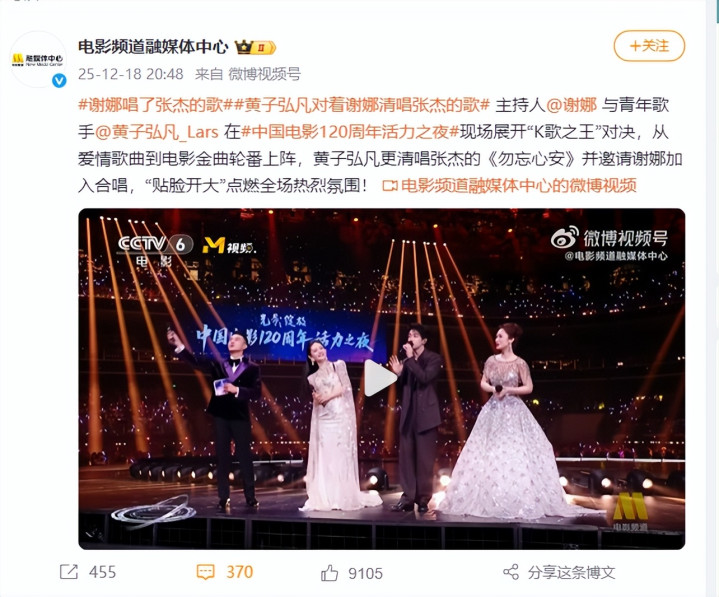This screenshot has height=597, width=719.
Task: Play the video with center play button
Action: click(380, 378)
